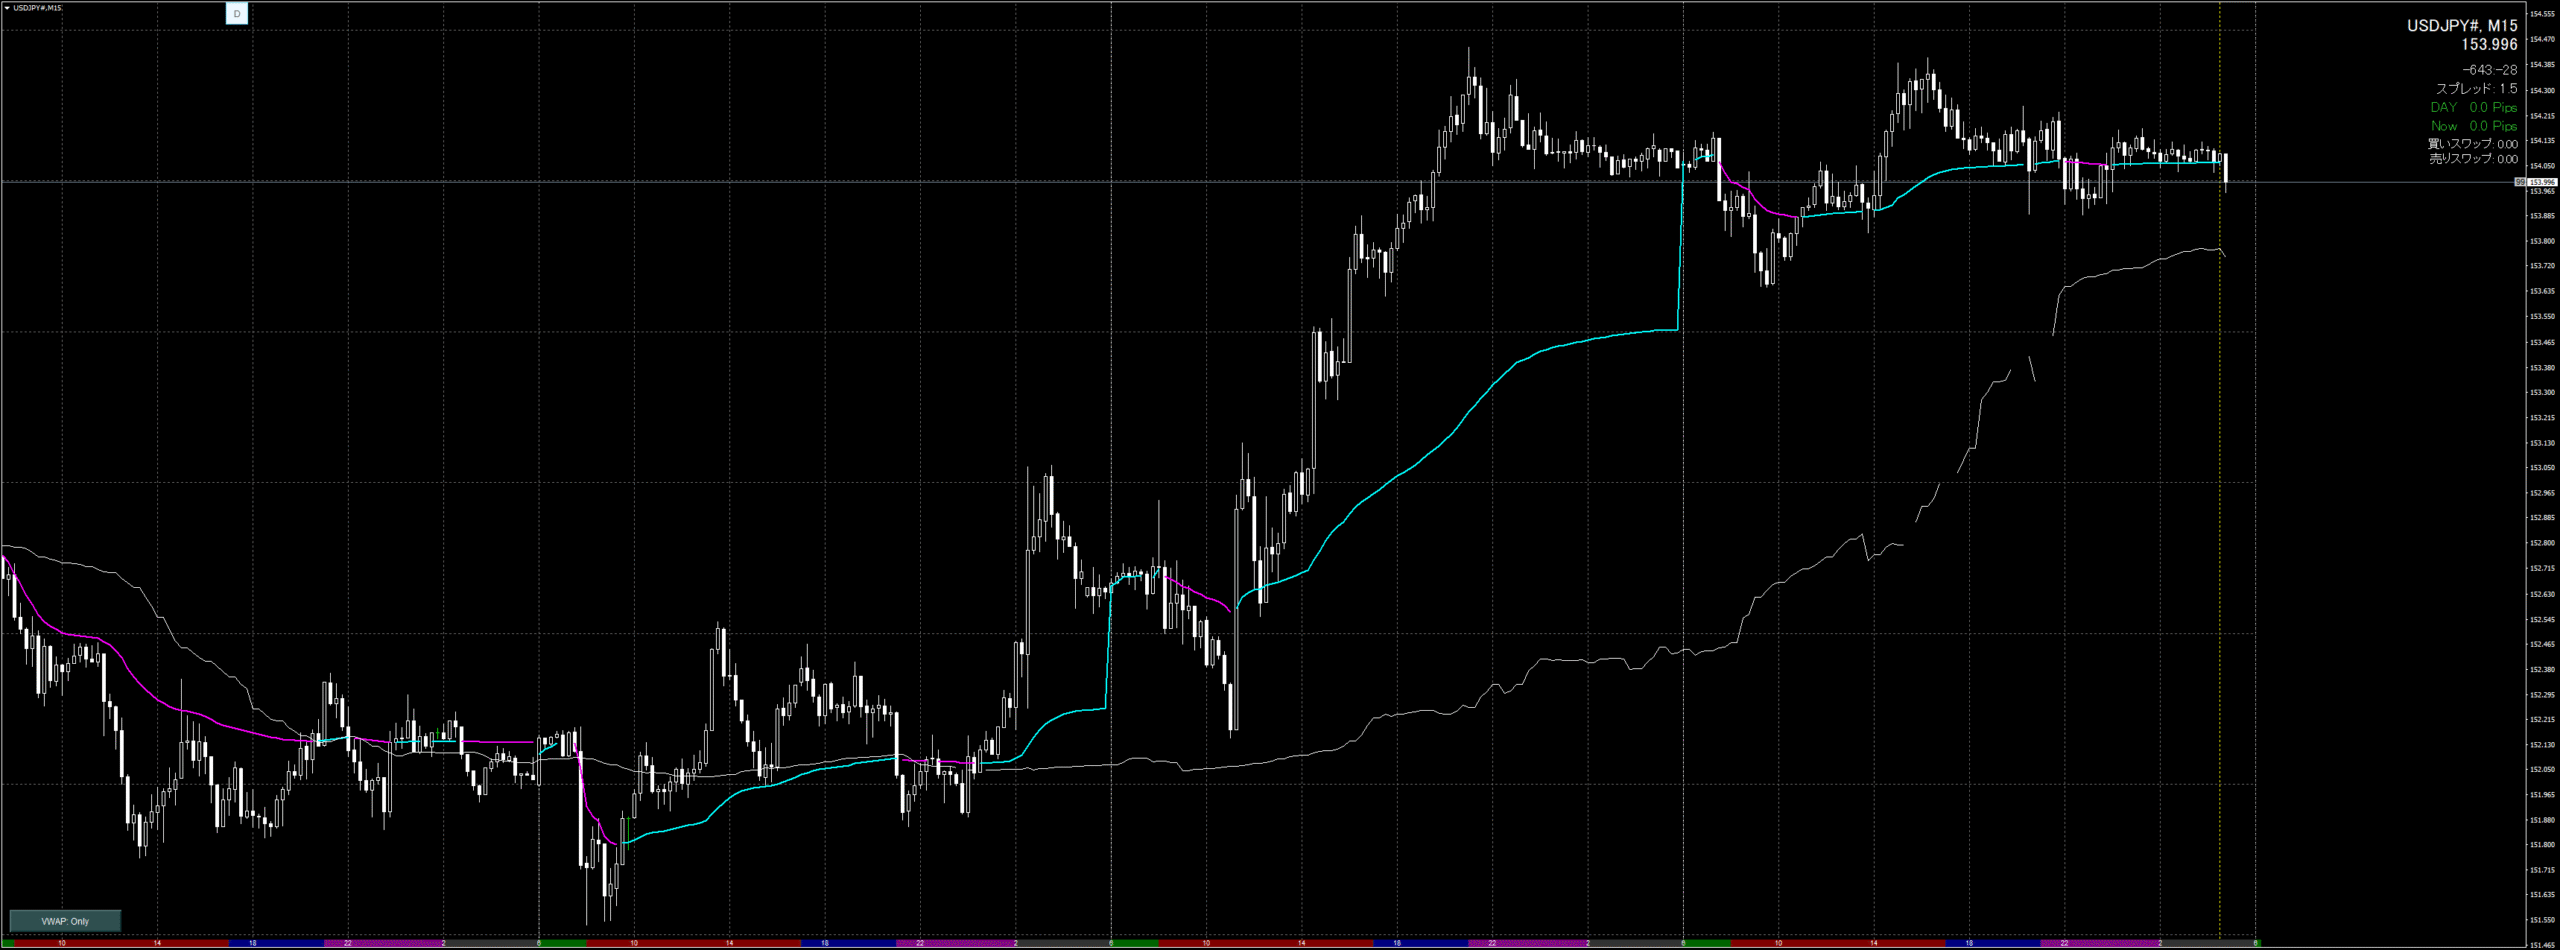The width and height of the screenshot is (2560, 950).
Task: Click the white D button at top
Action: [x=237, y=14]
